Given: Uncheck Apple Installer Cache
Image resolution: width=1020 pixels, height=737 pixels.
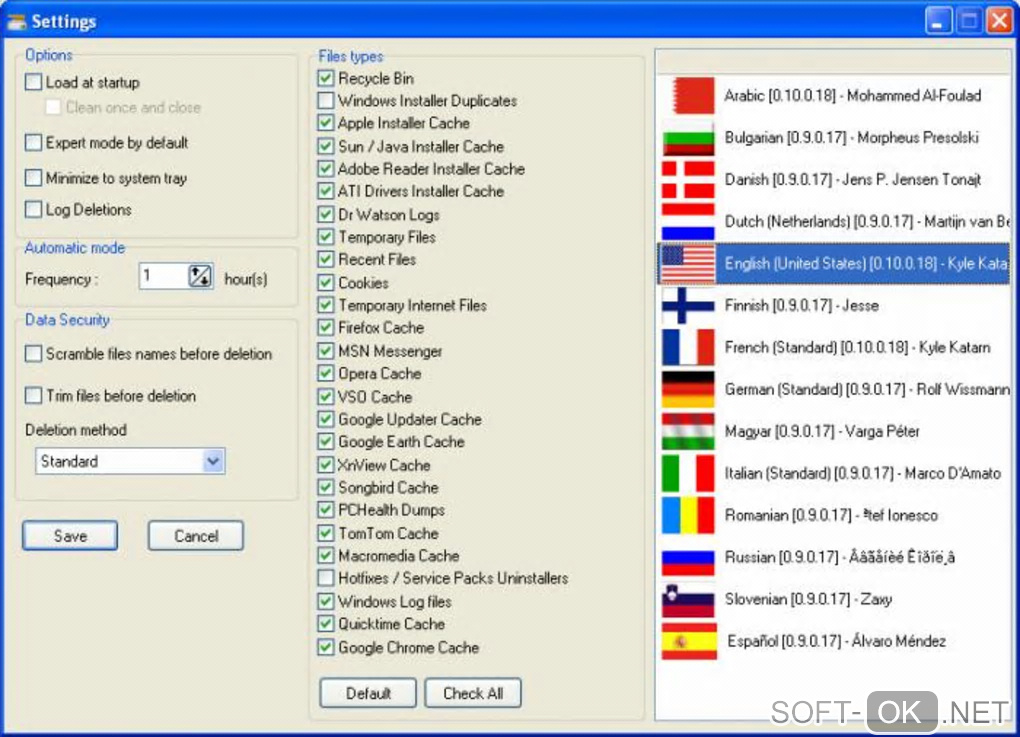Looking at the screenshot, I should [x=326, y=123].
